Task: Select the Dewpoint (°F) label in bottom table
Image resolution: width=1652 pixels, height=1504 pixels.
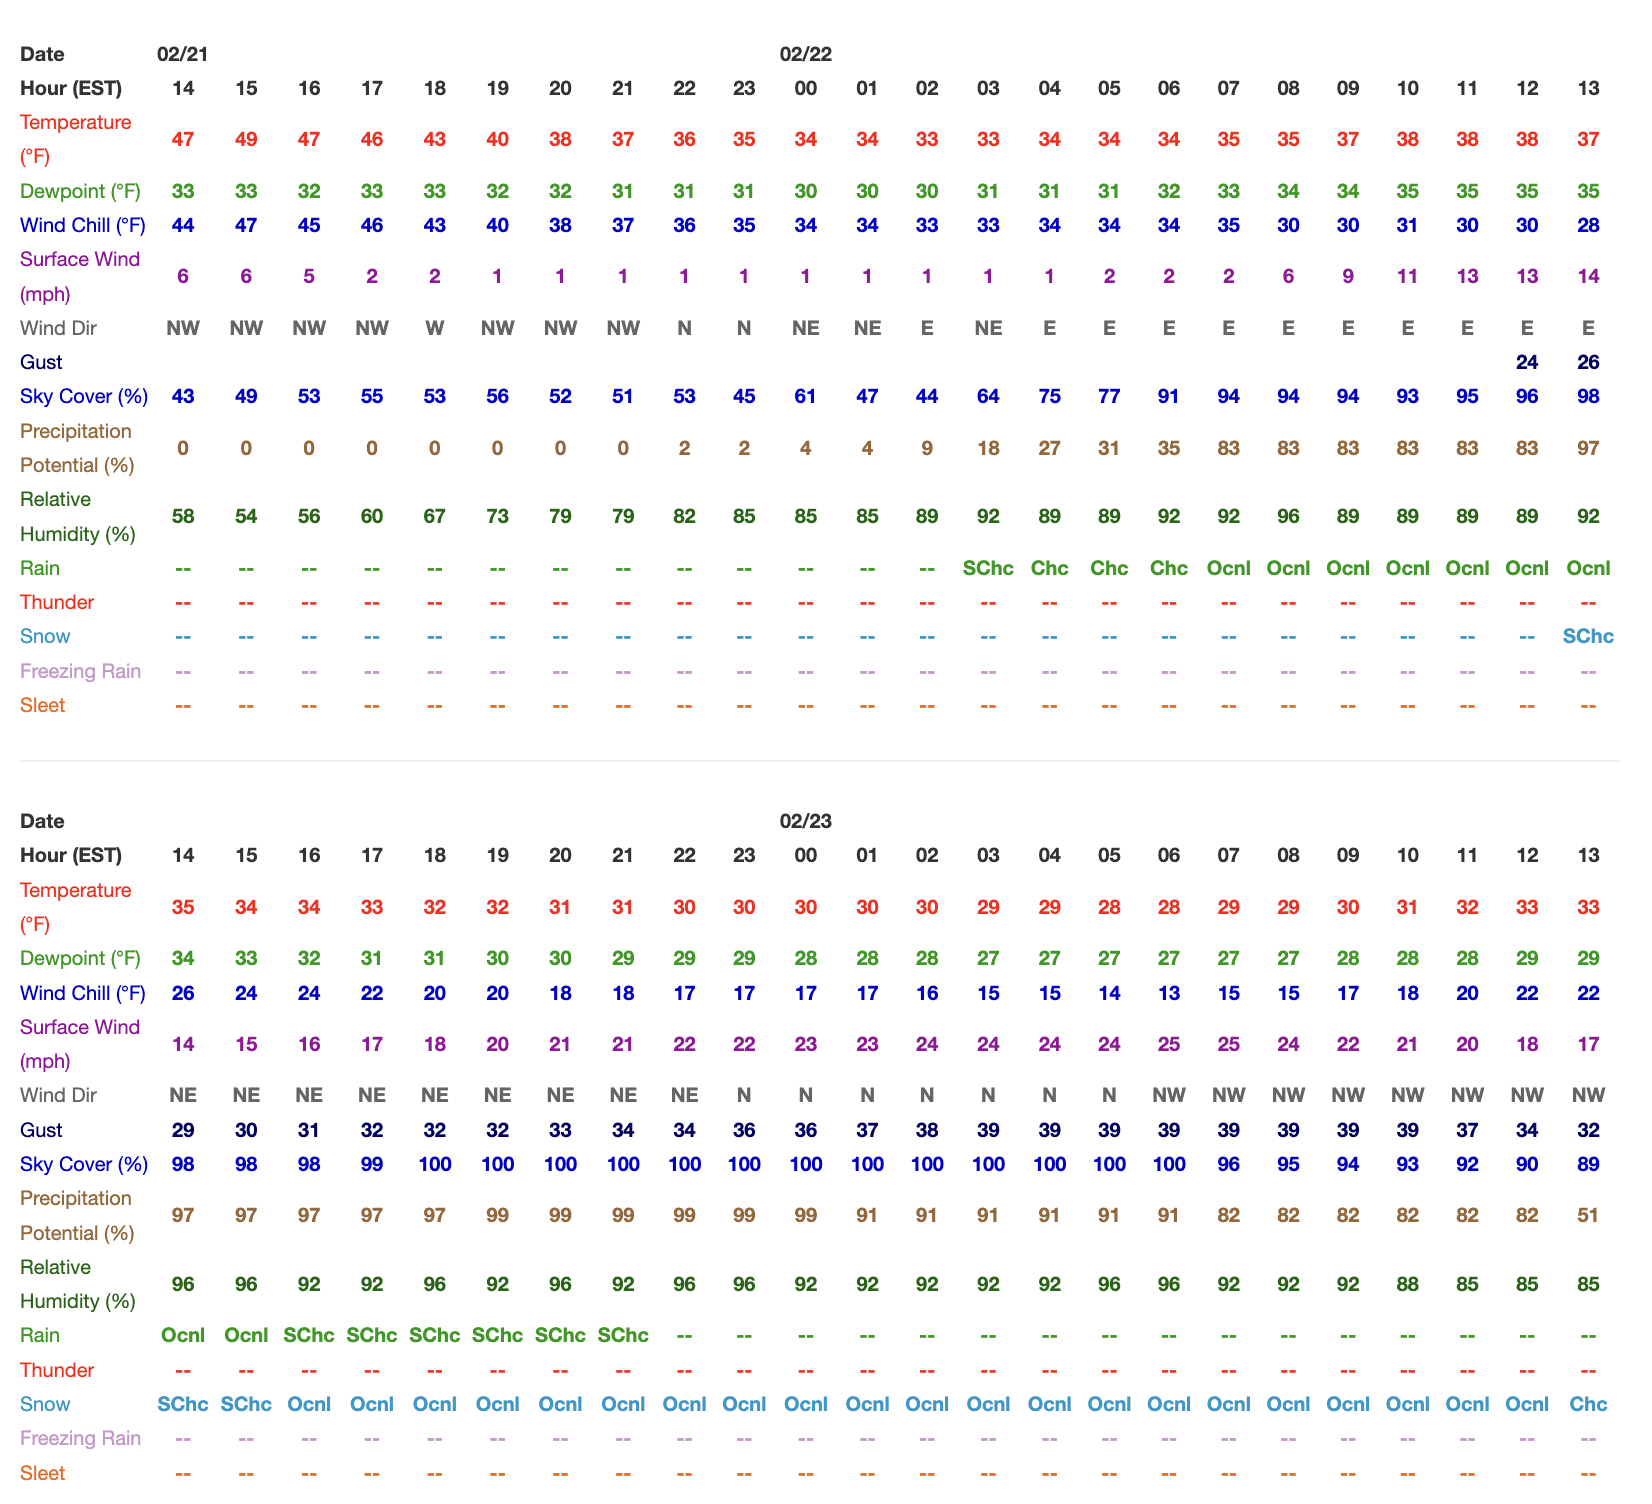Action: (x=80, y=958)
